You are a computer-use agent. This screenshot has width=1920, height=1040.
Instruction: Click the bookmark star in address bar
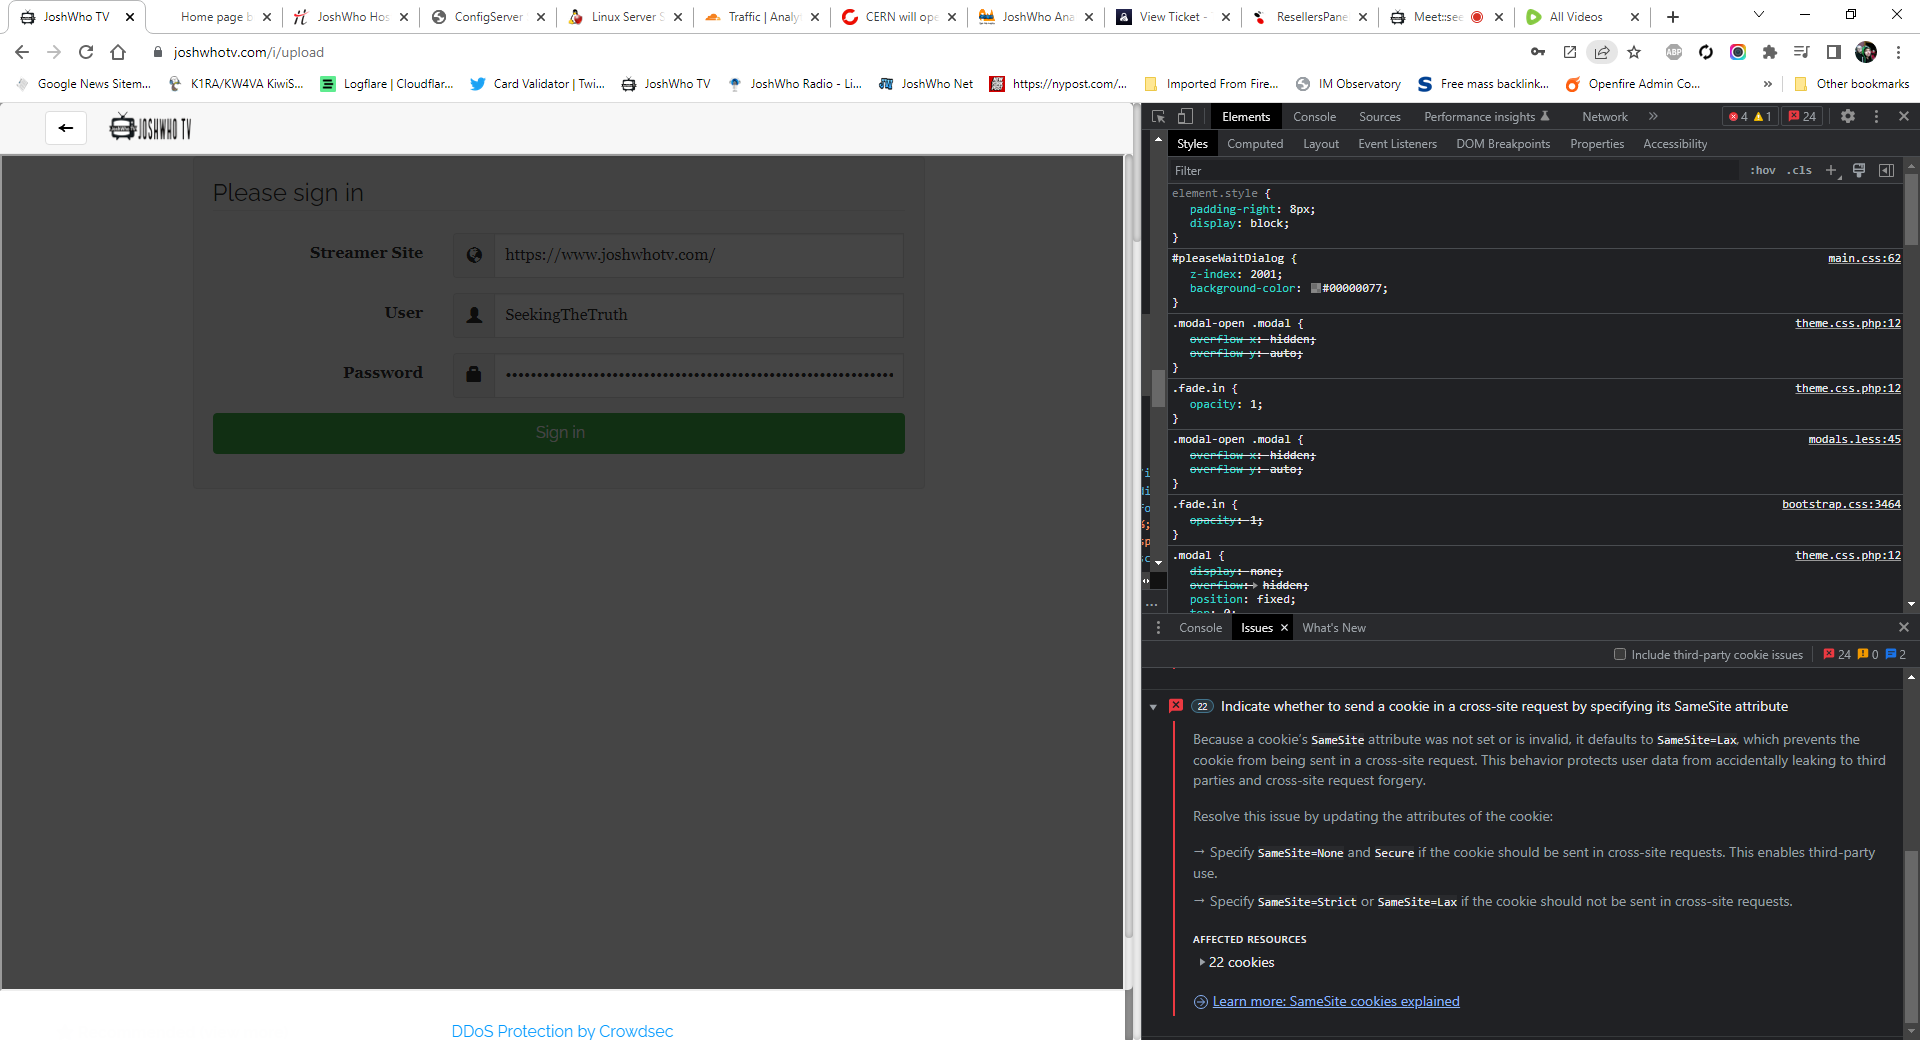tap(1635, 52)
